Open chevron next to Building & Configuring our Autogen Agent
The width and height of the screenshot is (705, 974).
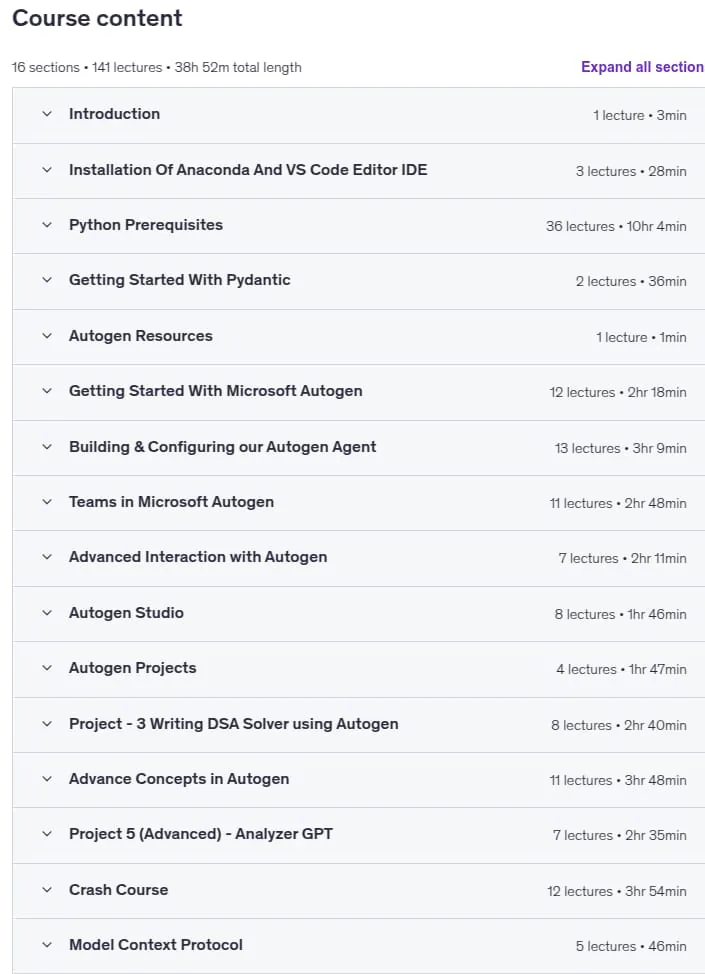point(47,447)
